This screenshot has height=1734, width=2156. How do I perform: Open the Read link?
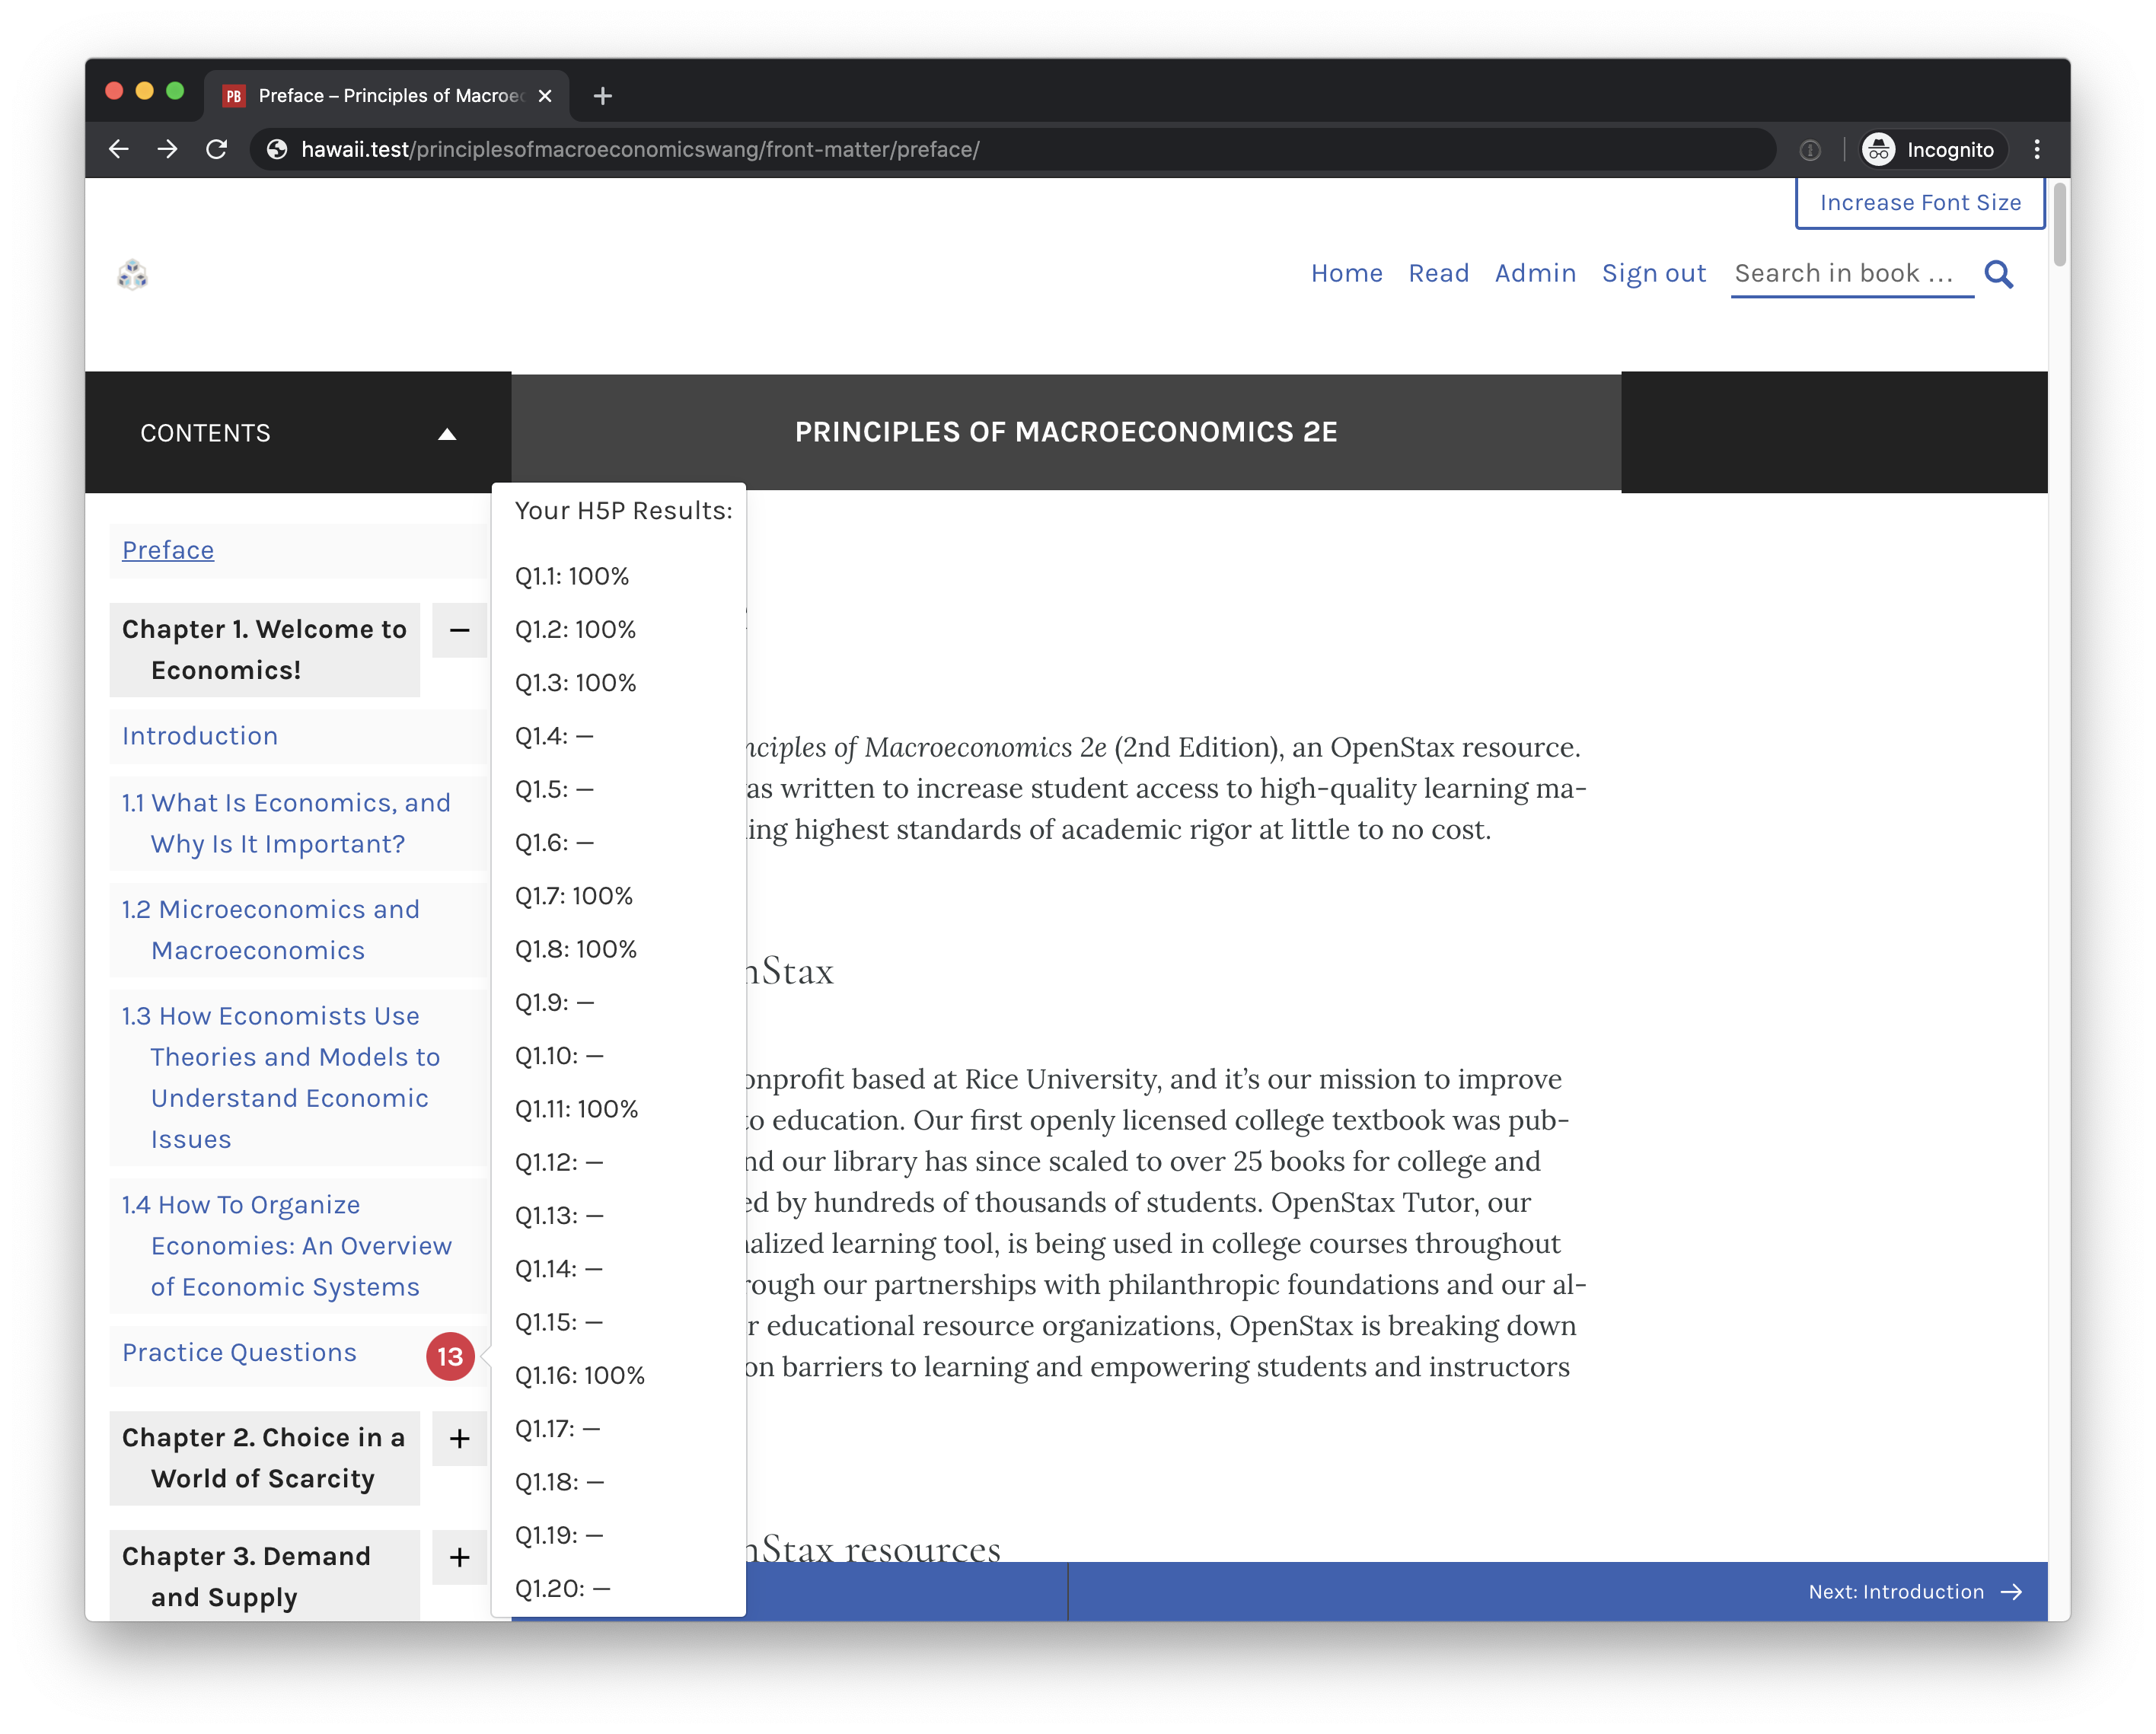1438,273
